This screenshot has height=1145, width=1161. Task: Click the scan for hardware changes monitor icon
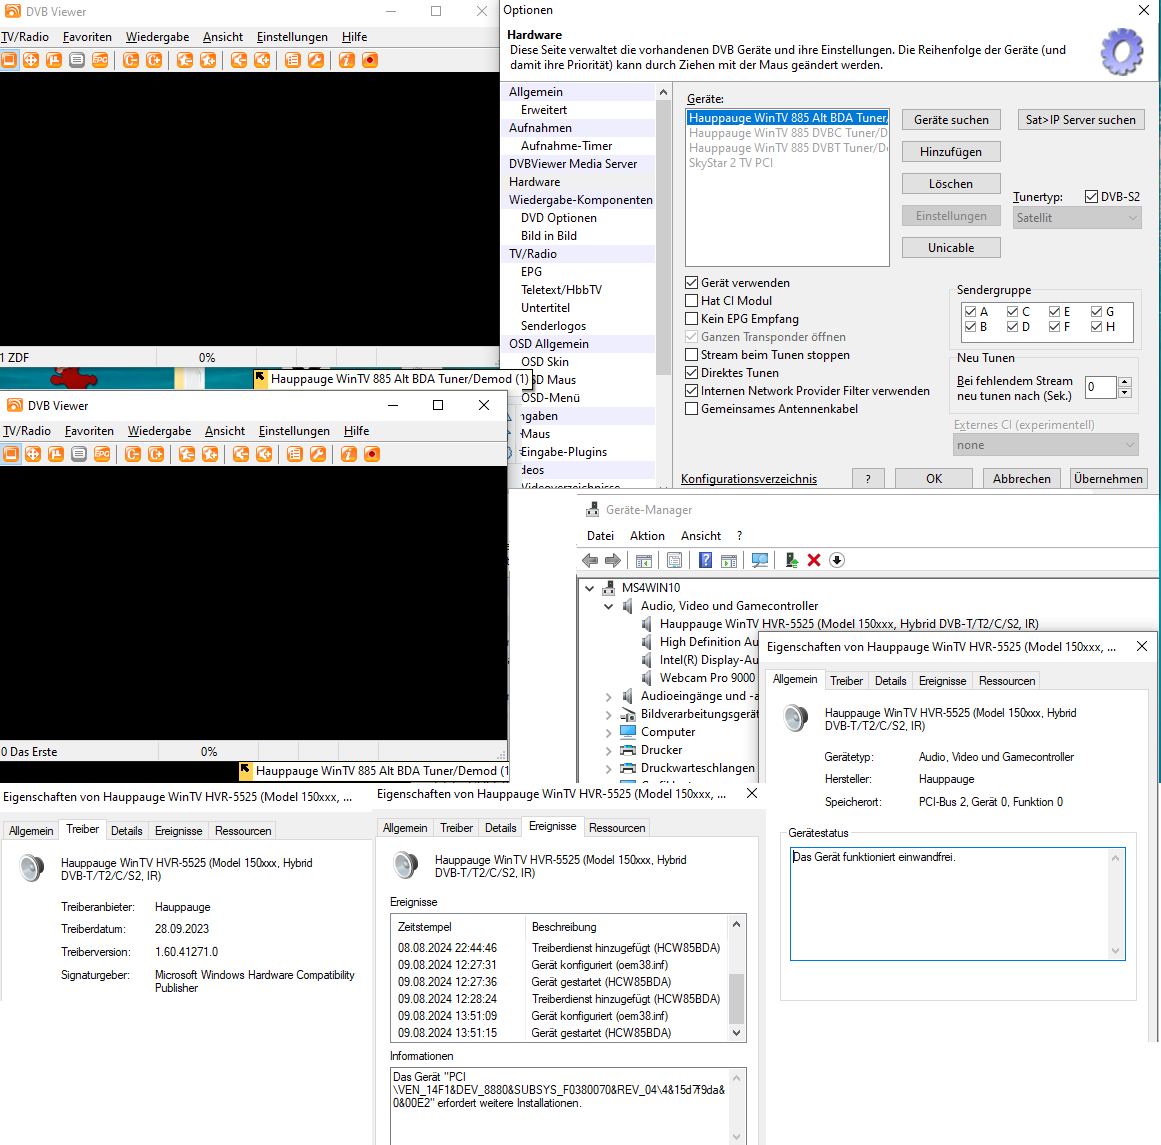760,561
